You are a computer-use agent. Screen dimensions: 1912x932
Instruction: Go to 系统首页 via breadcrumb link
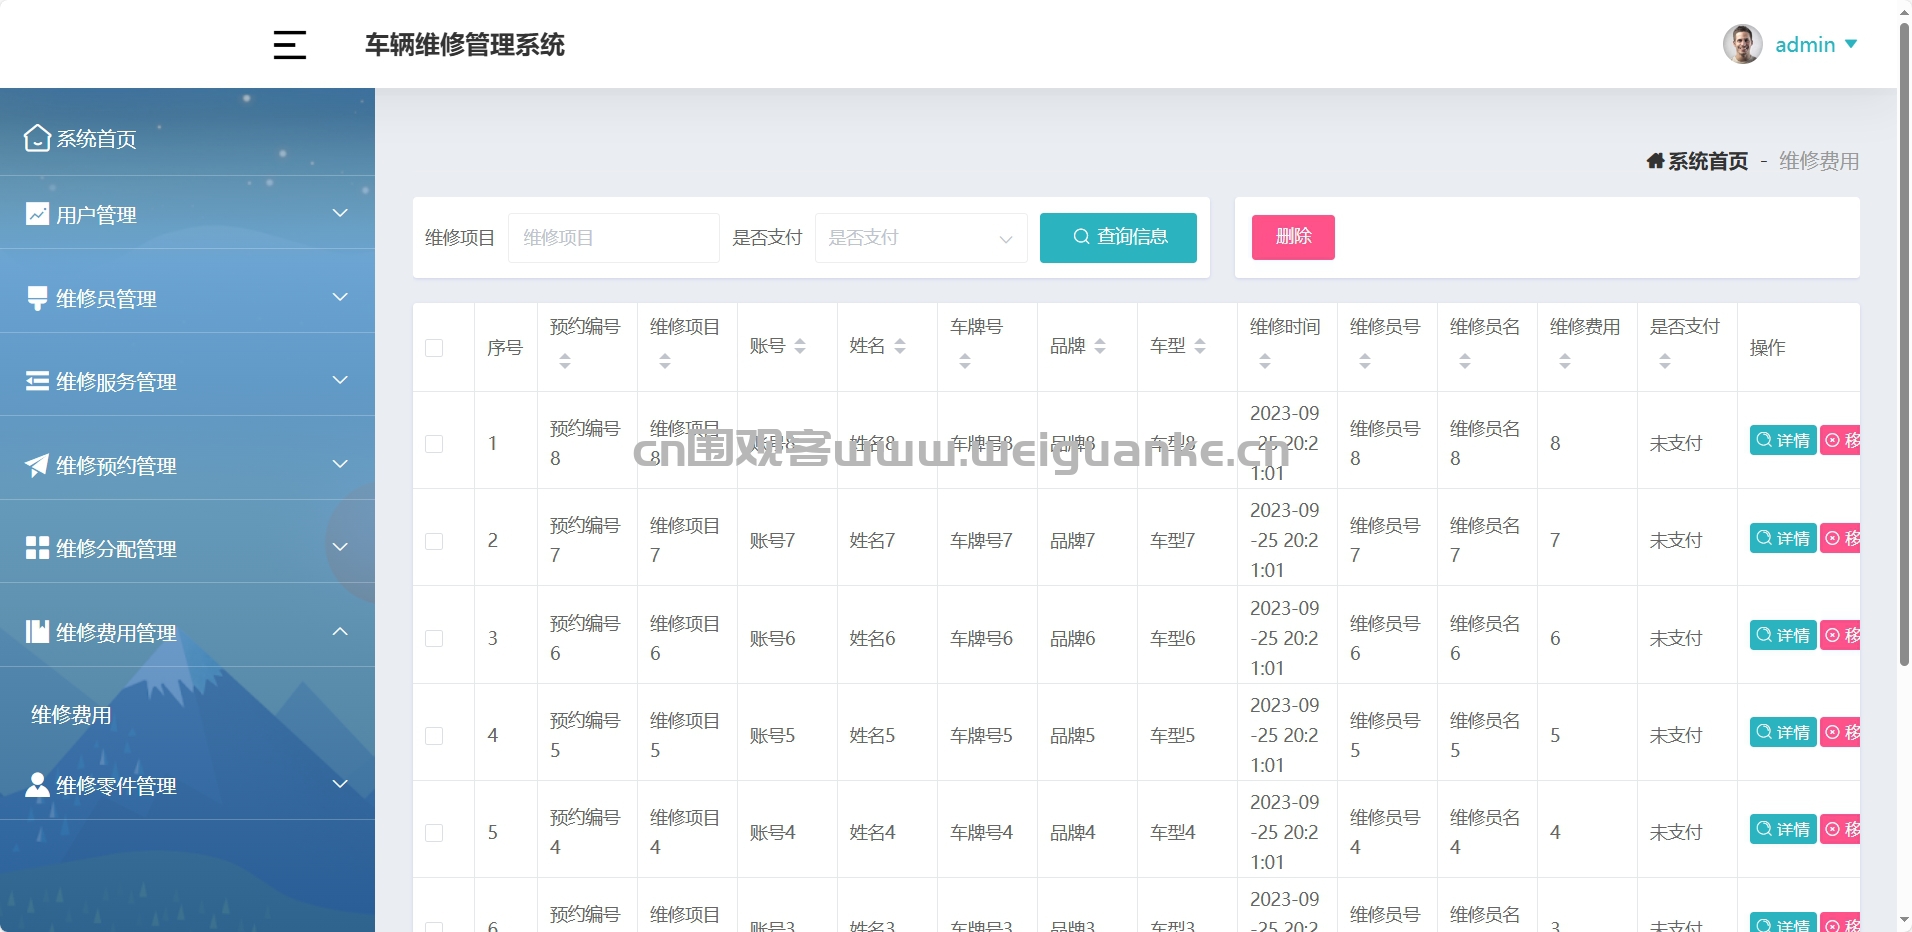coord(1708,161)
